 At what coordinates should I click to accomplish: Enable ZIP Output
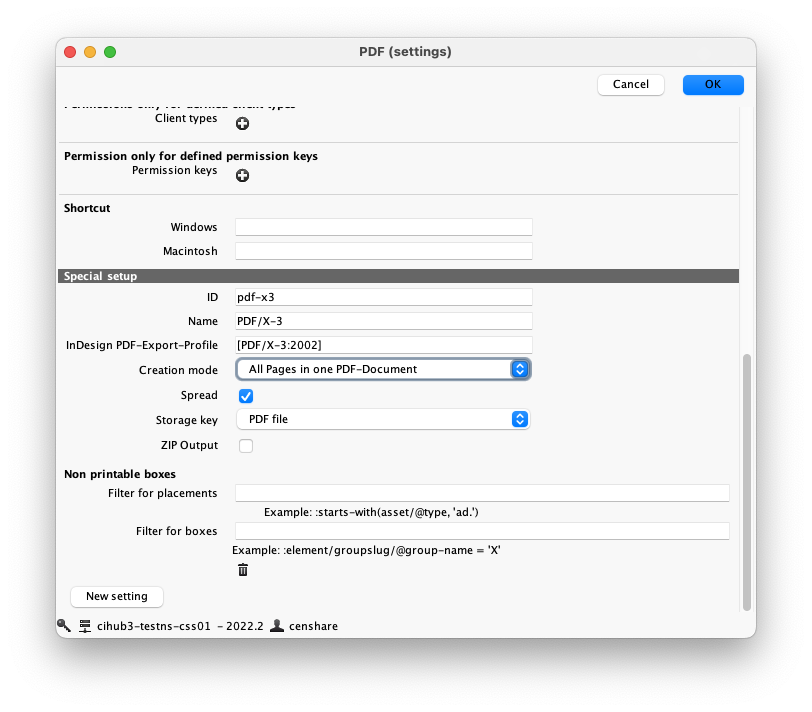coord(245,445)
